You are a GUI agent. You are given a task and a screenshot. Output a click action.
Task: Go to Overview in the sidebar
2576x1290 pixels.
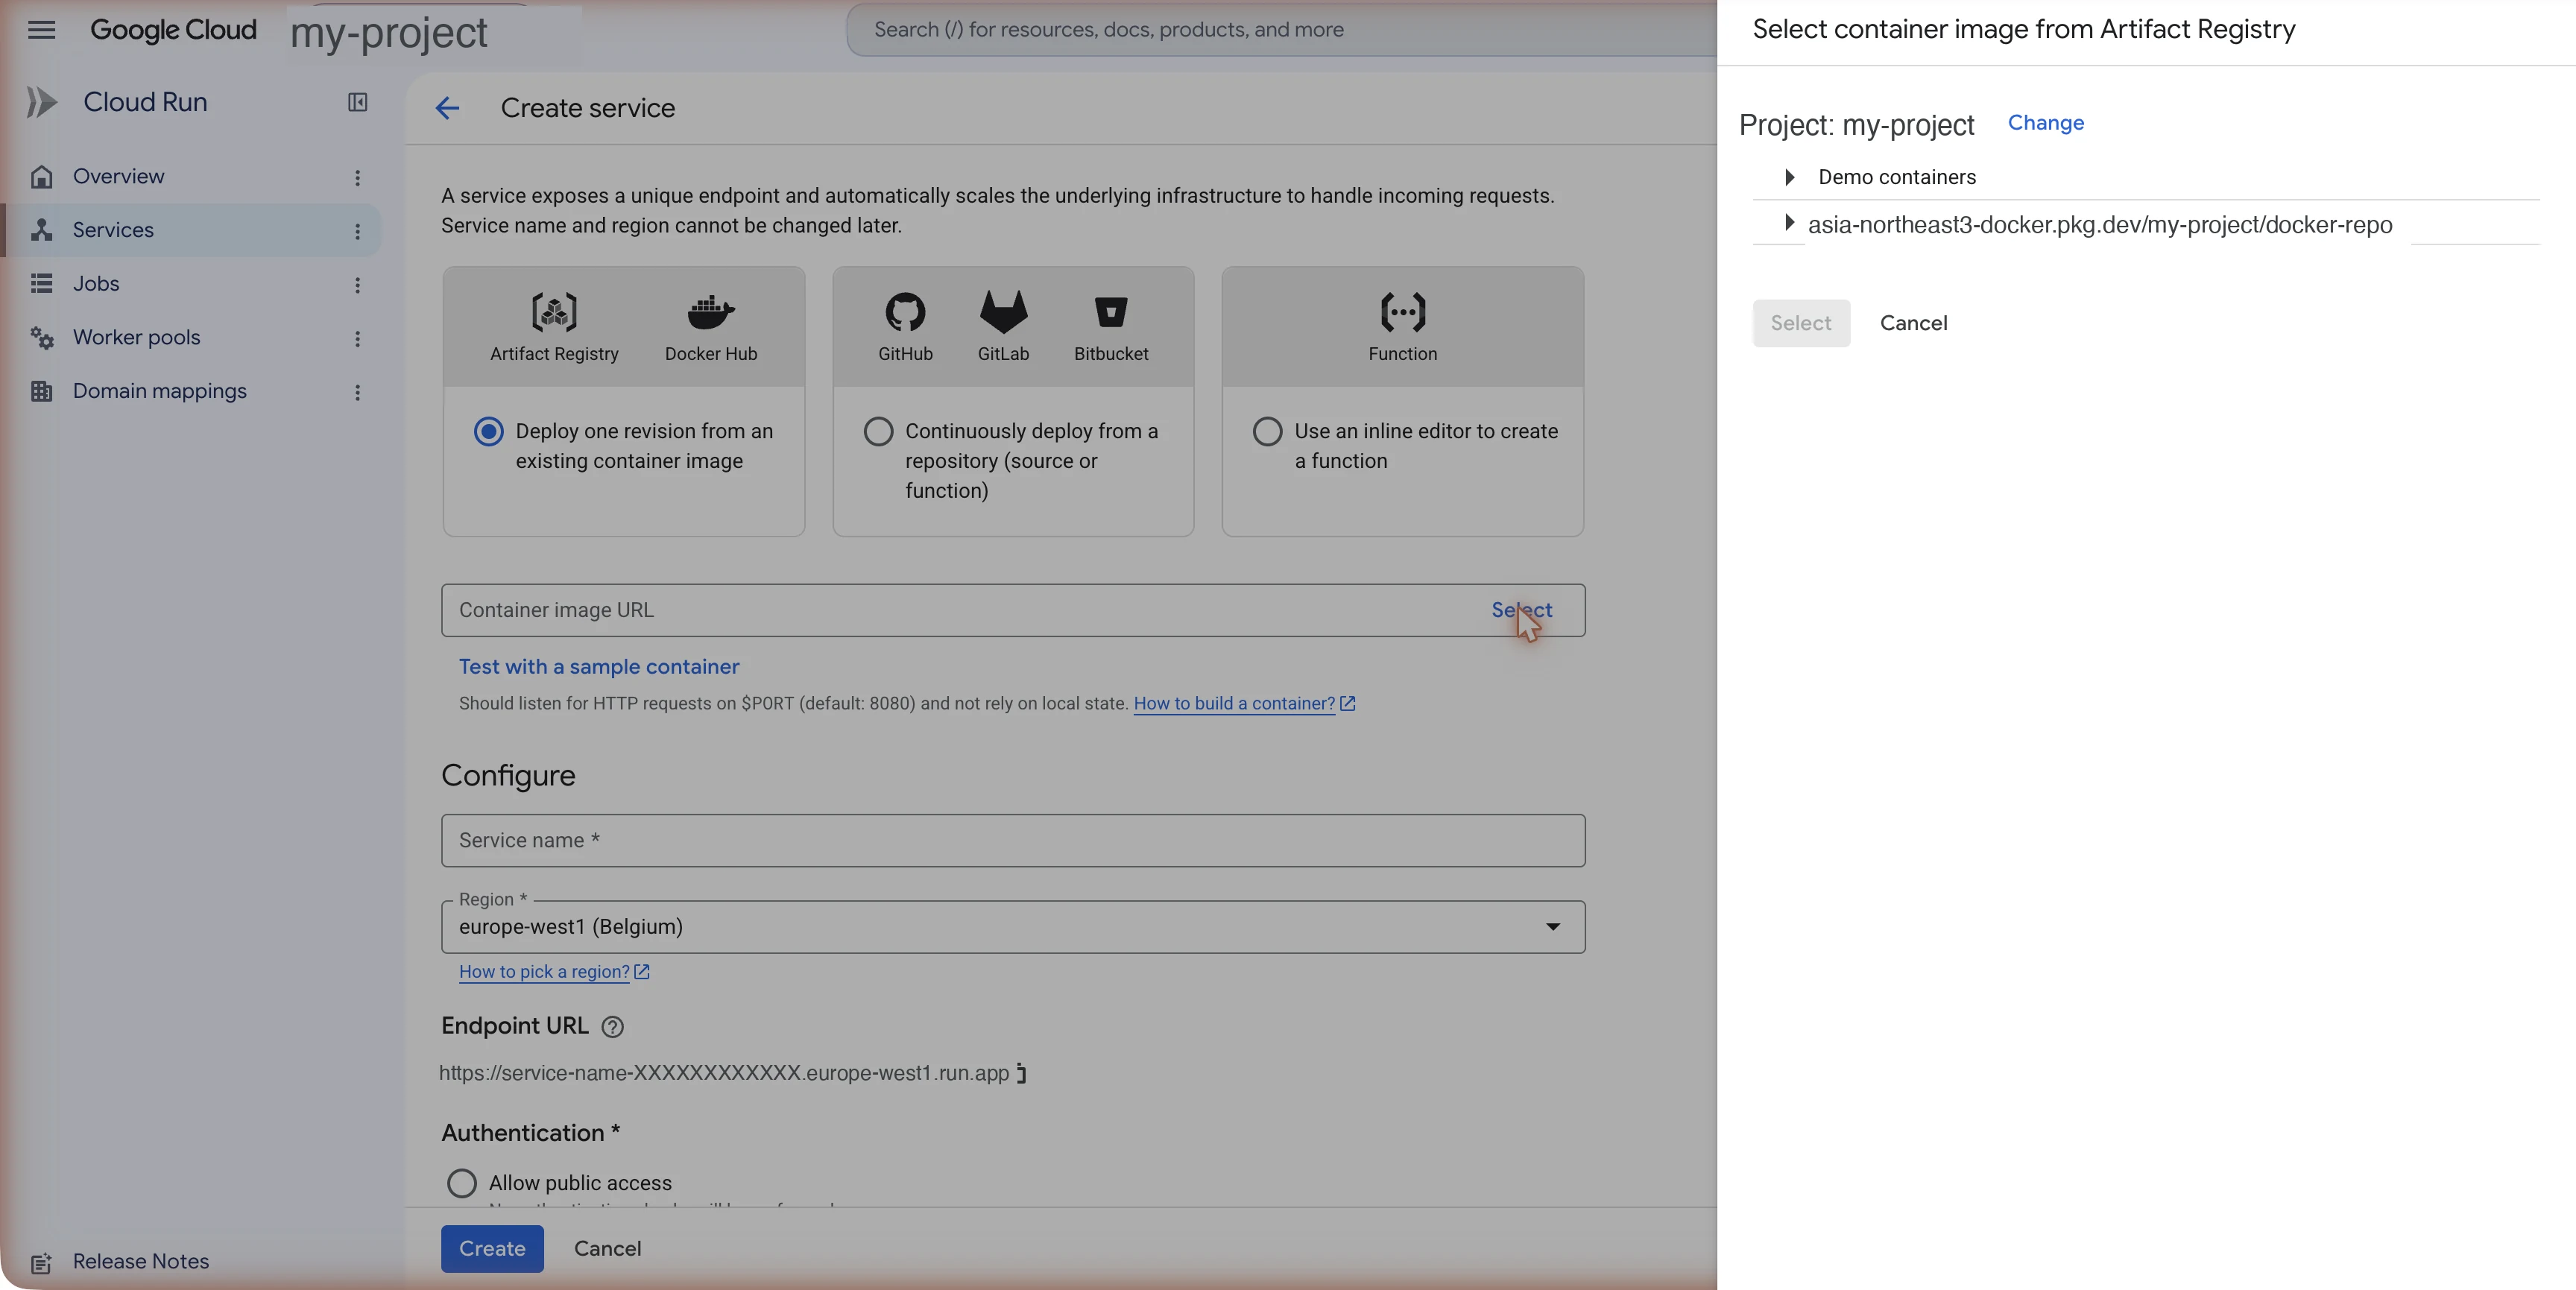pos(119,176)
